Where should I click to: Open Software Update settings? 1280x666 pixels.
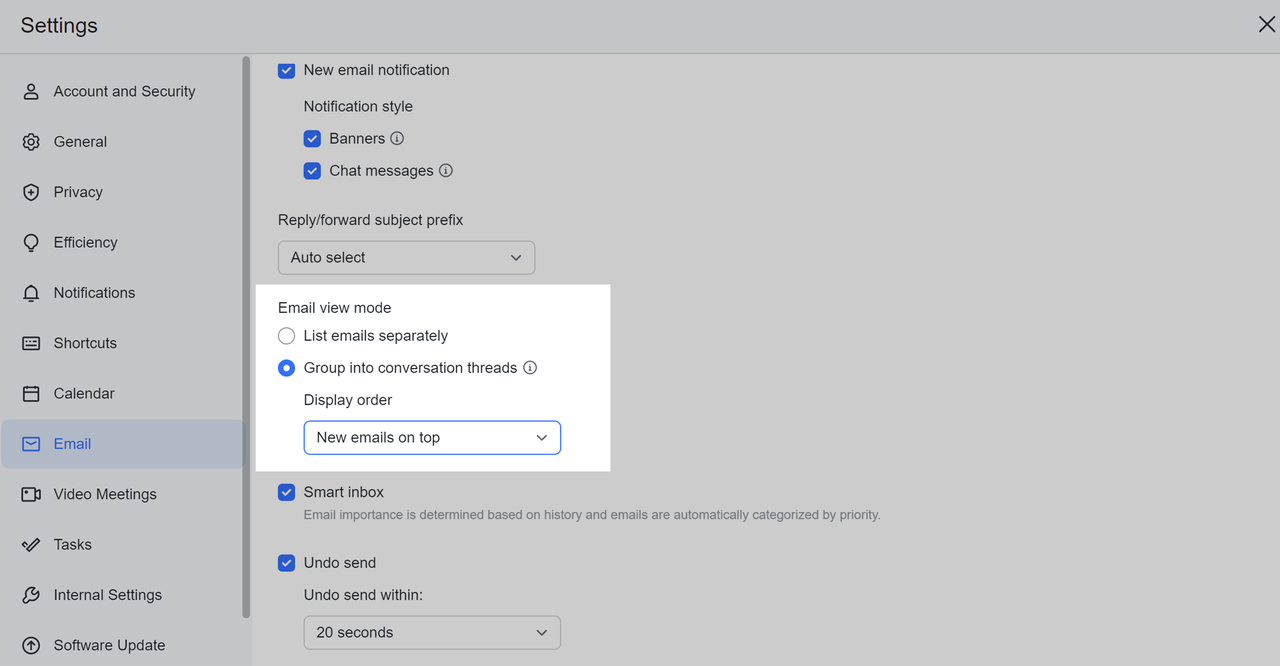click(x=109, y=645)
